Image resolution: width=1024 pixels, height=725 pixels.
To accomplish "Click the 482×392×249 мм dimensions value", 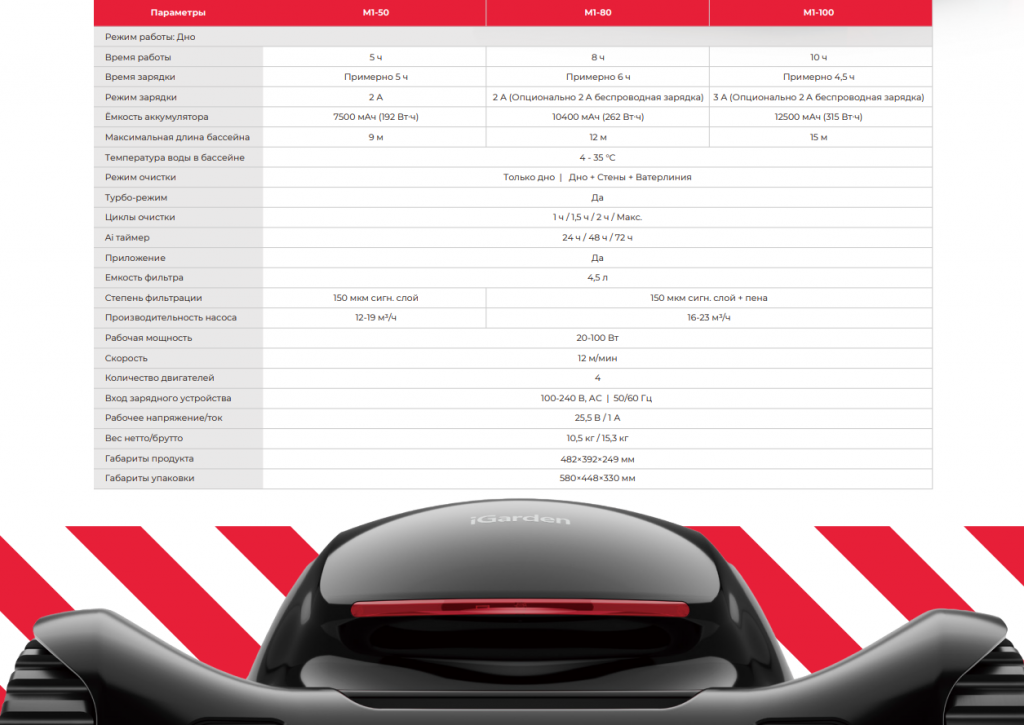I will click(597, 459).
